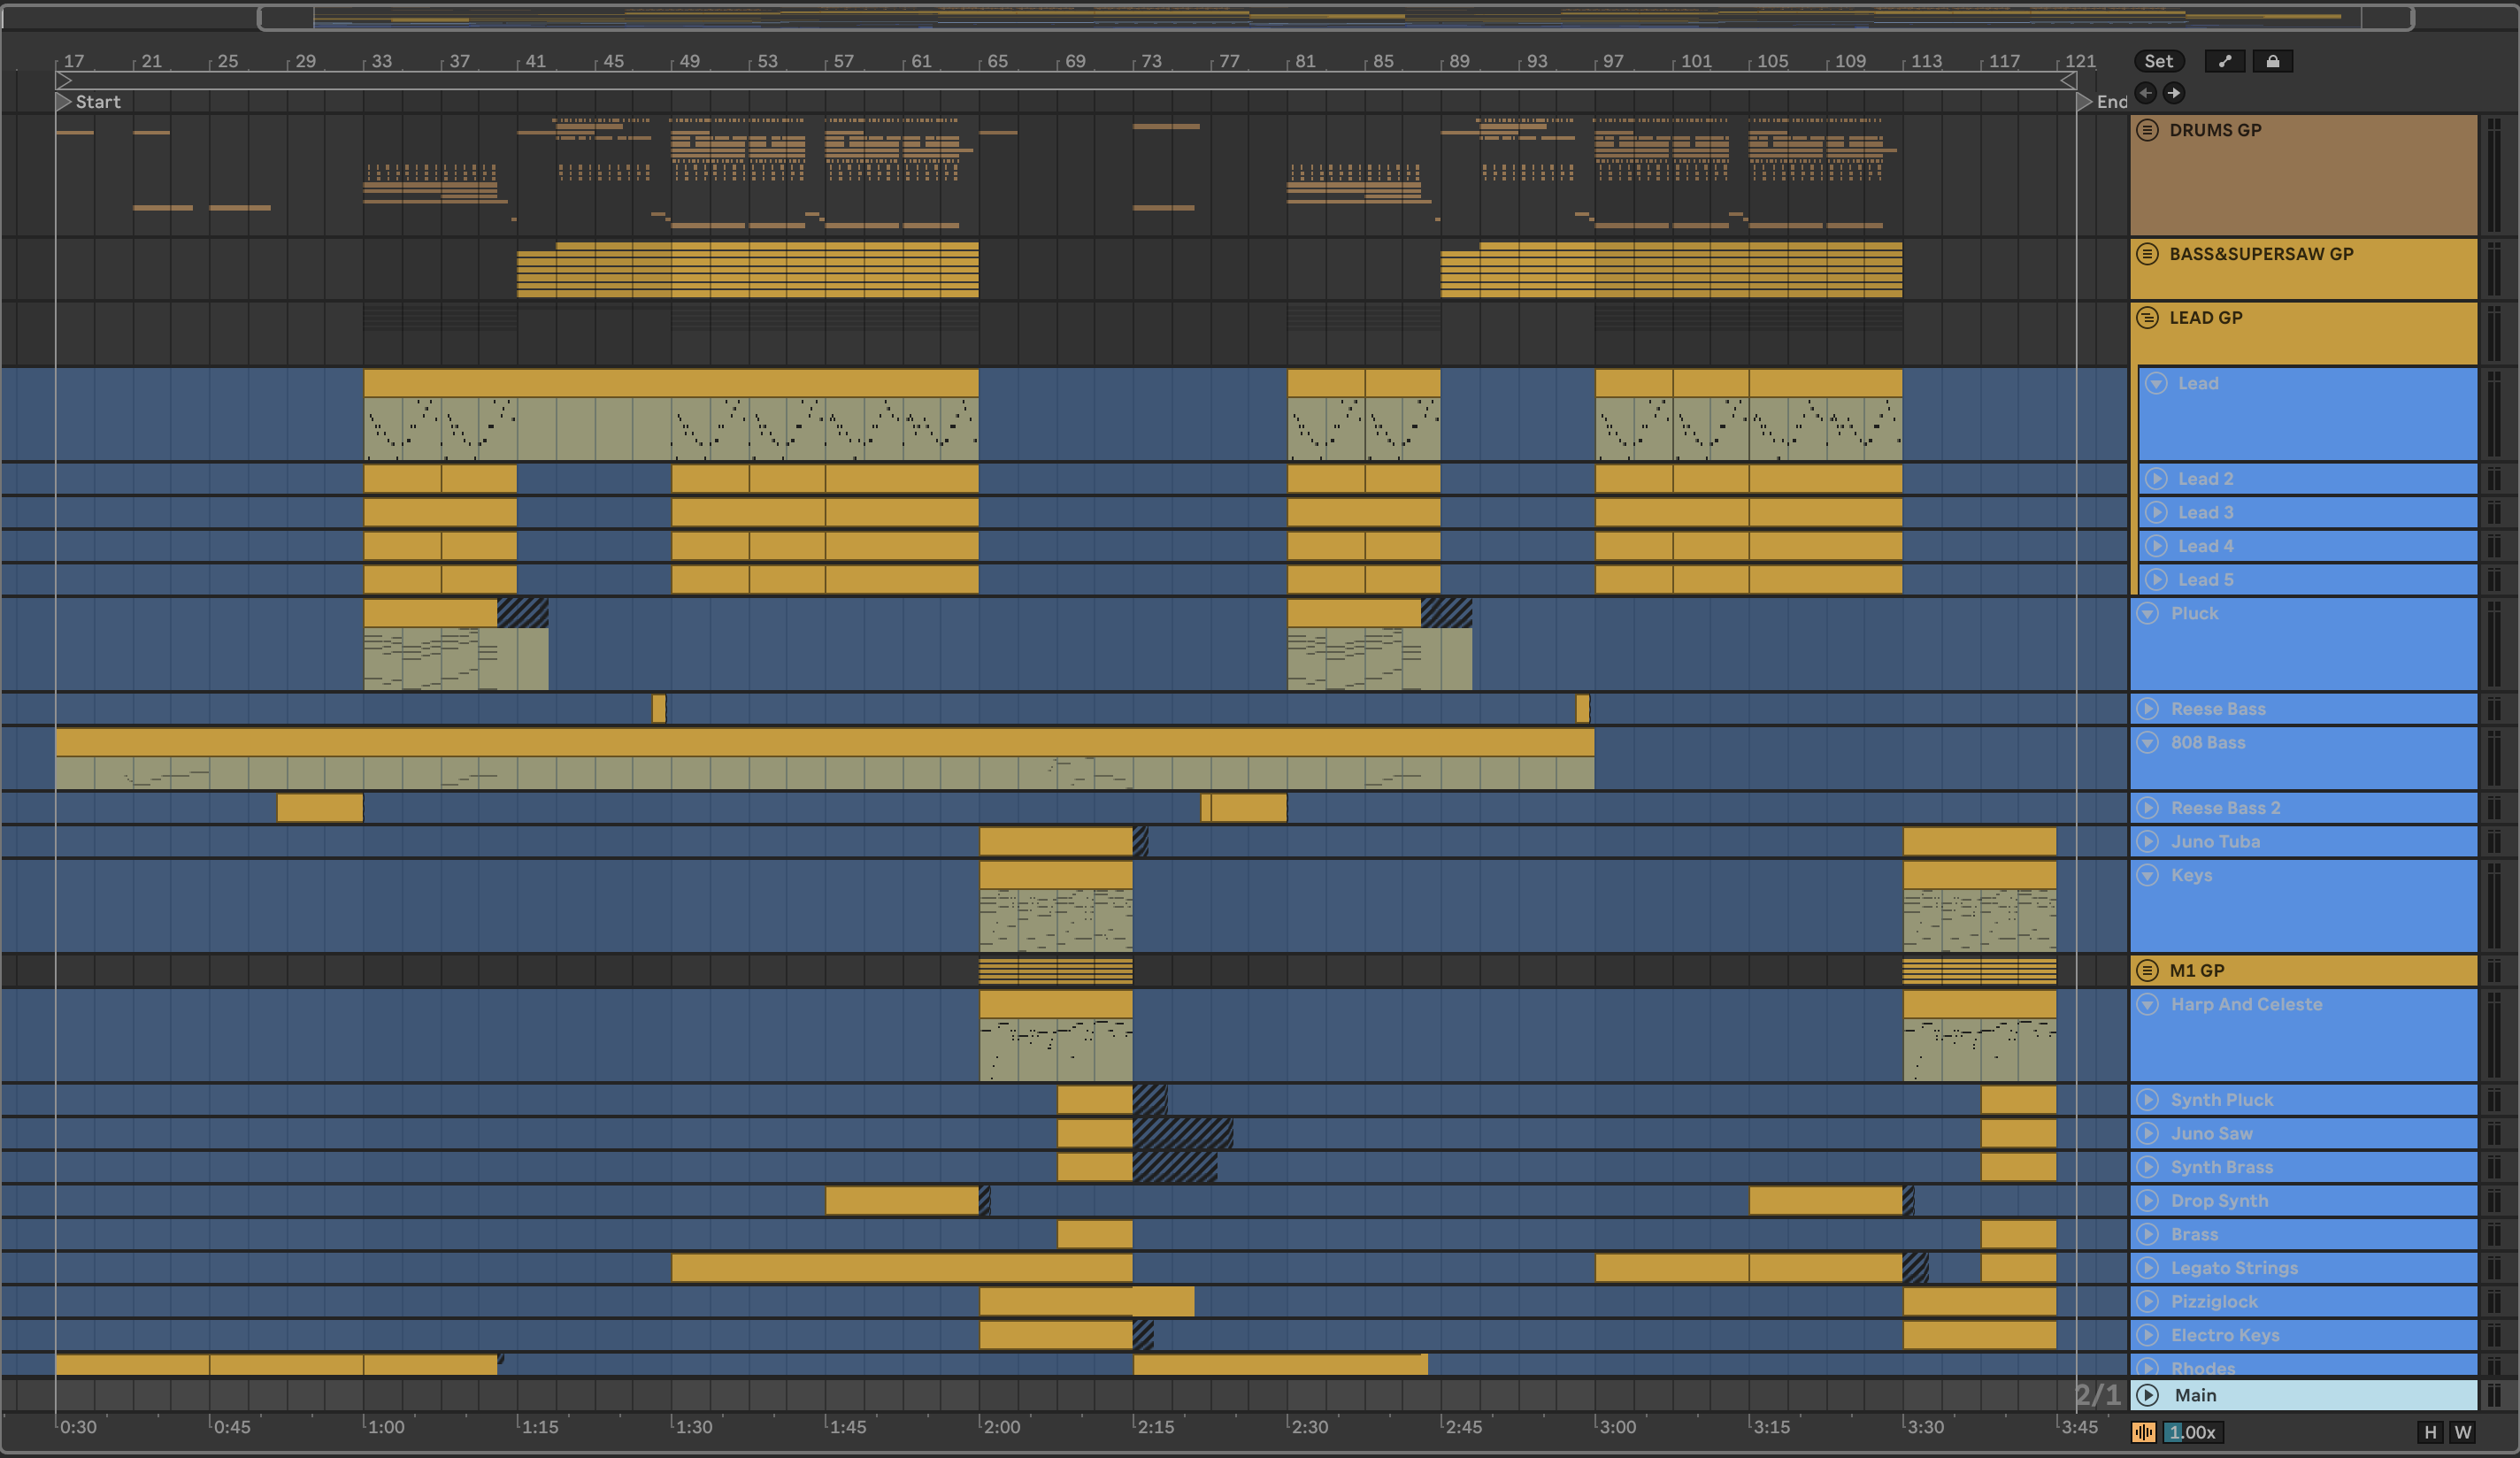Unfold the Legato Strings track
The width and height of the screenshot is (2520, 1458).
[2148, 1268]
